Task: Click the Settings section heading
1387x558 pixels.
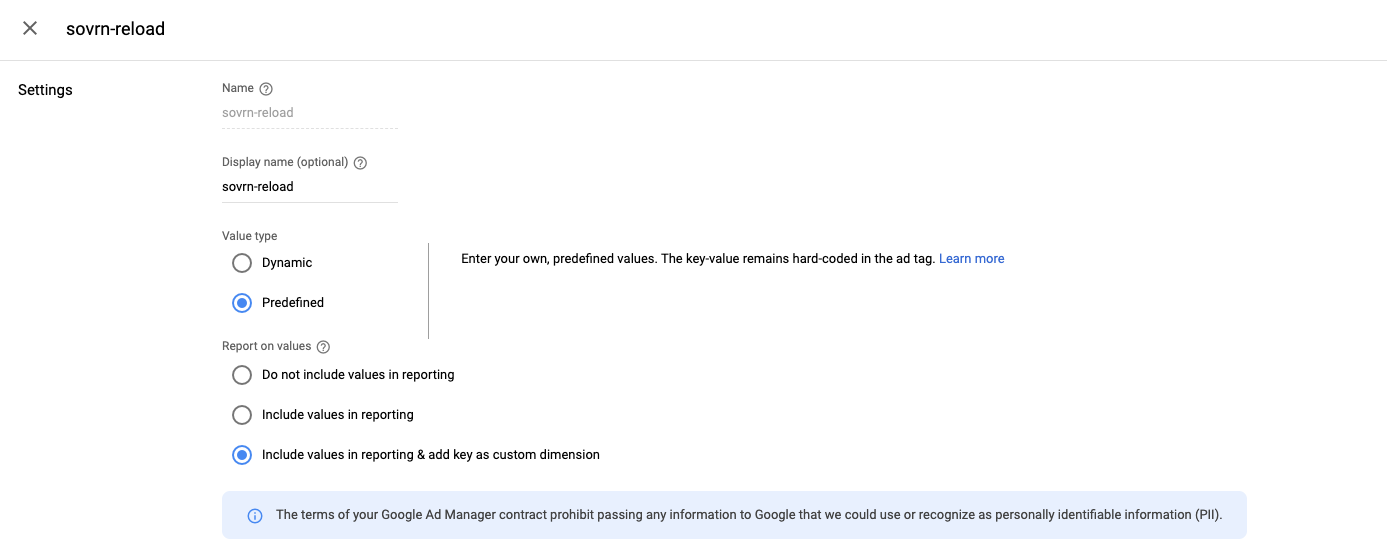Action: pos(45,90)
